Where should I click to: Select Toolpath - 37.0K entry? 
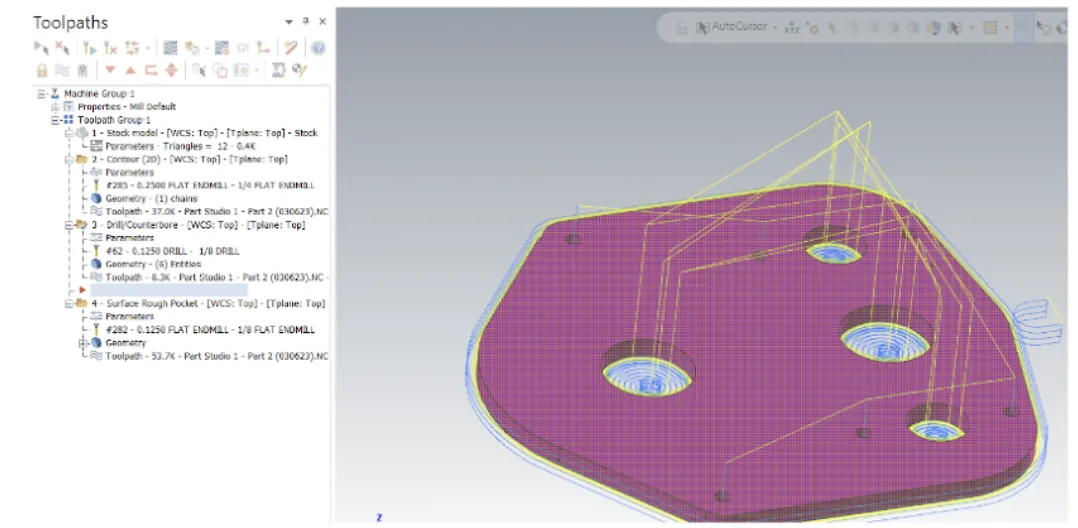[x=217, y=212]
